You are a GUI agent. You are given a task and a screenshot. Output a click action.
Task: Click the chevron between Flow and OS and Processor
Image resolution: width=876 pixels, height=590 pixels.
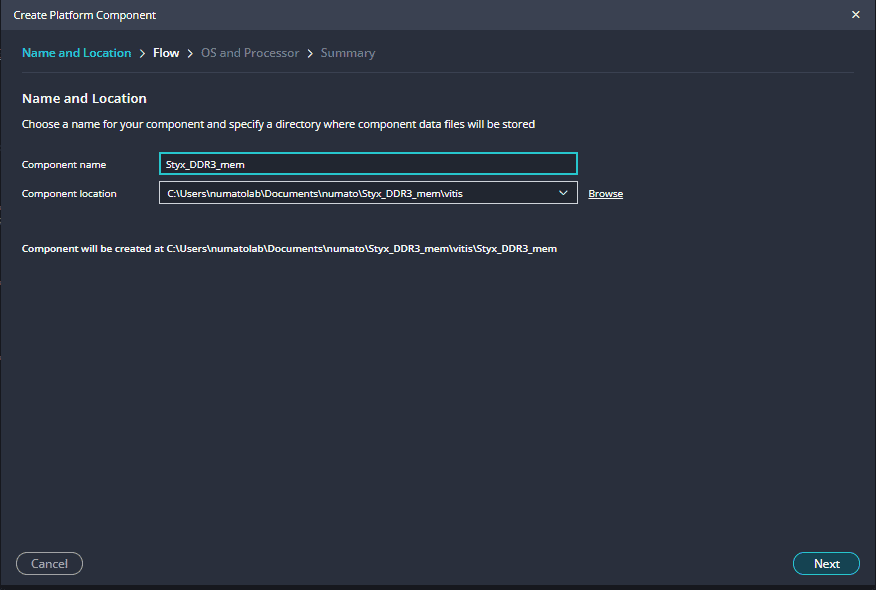(x=190, y=53)
